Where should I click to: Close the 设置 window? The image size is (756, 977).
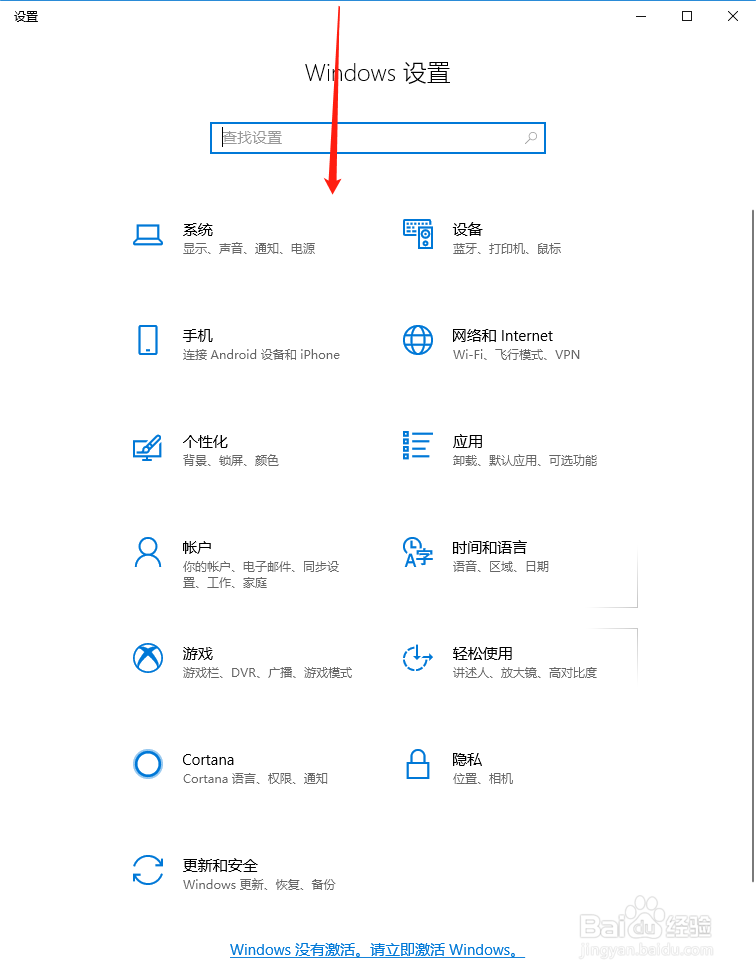(x=733, y=16)
